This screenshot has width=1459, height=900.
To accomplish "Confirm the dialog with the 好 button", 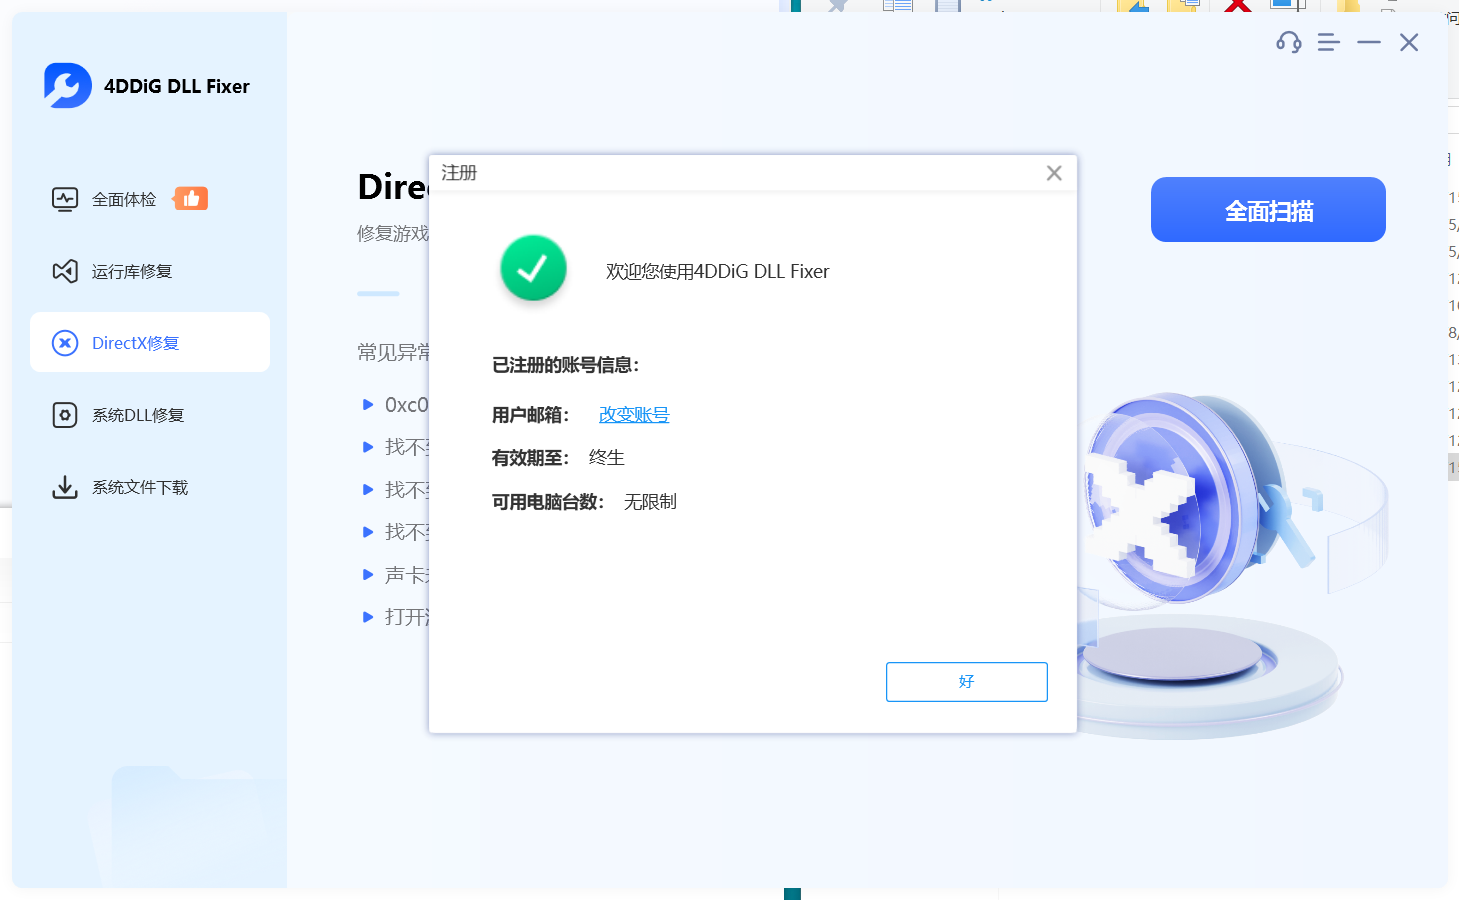I will click(967, 682).
